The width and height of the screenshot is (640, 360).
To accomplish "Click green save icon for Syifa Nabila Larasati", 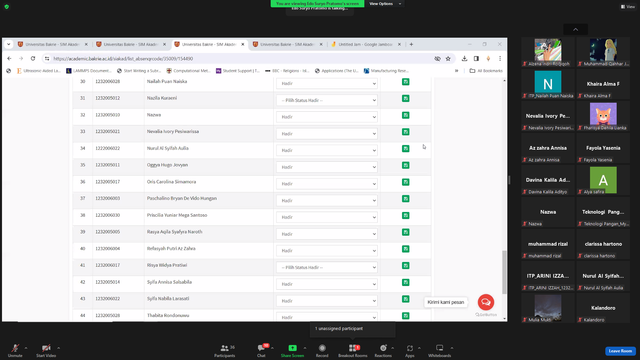I will (x=405, y=300).
